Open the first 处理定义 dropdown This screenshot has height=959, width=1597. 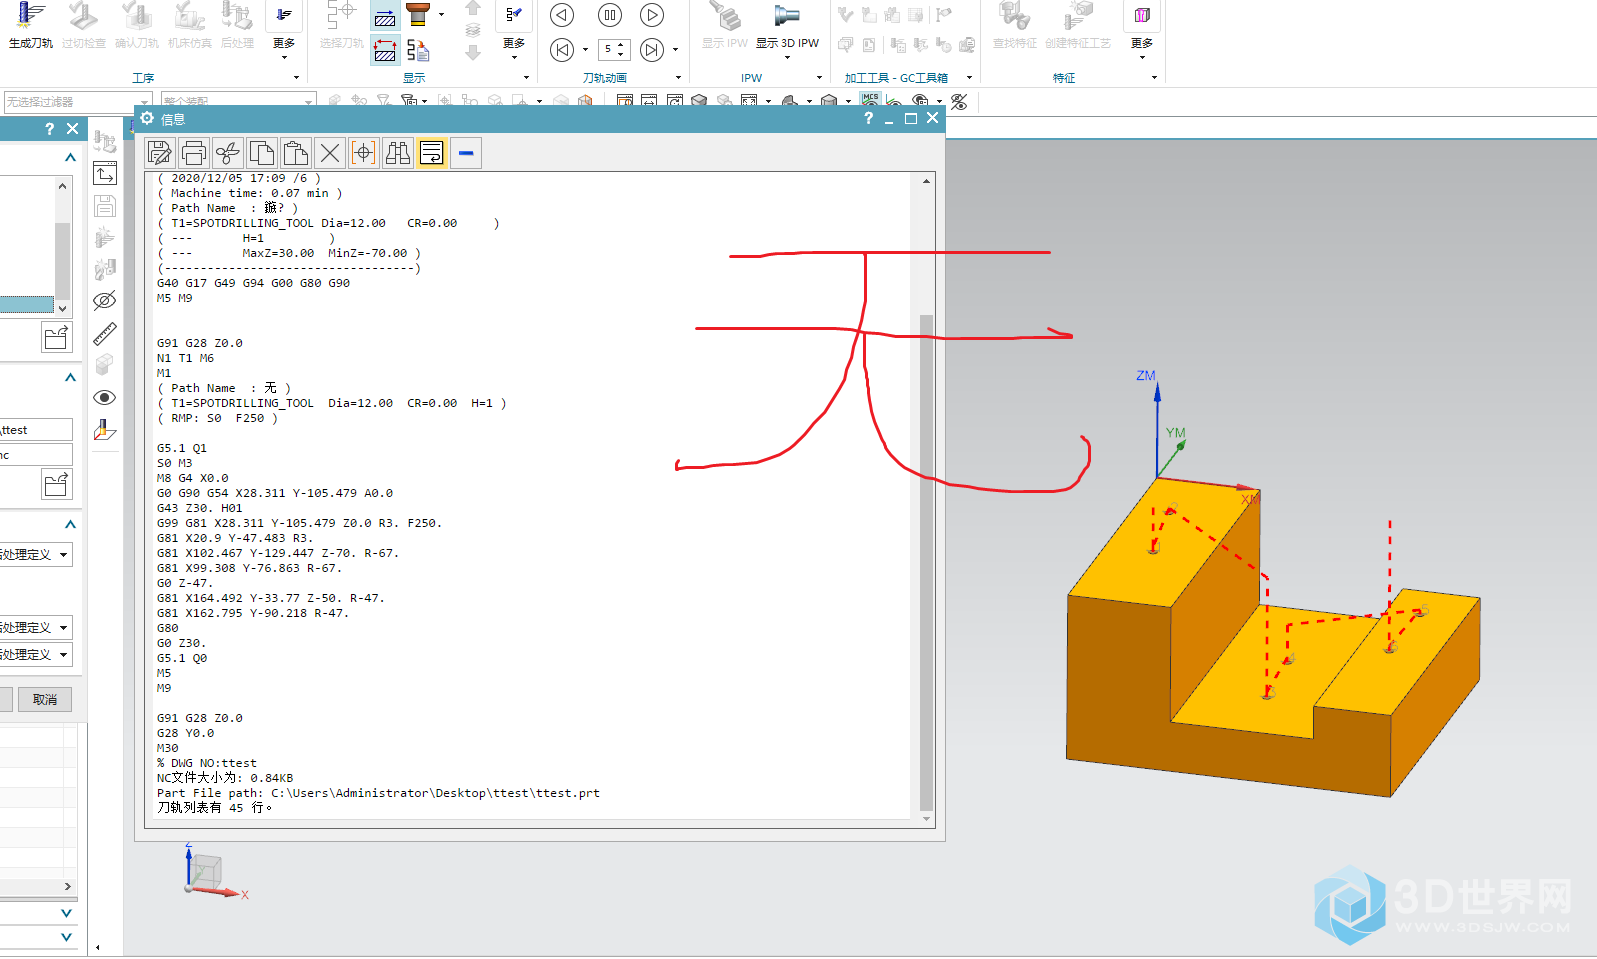(36, 554)
